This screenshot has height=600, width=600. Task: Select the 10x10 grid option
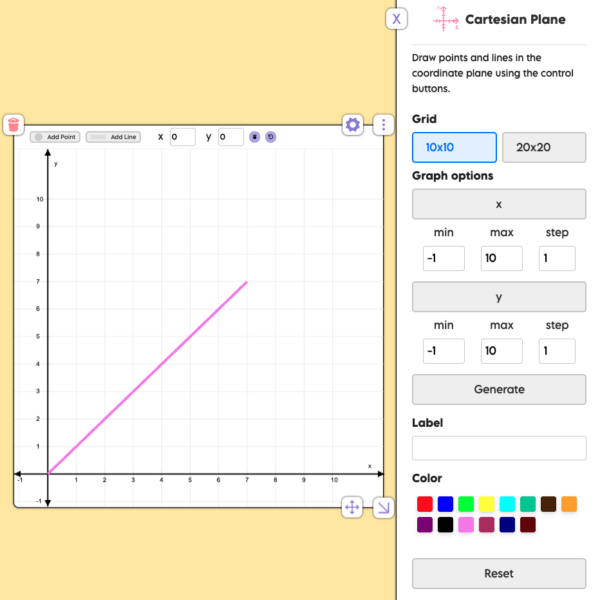(454, 147)
